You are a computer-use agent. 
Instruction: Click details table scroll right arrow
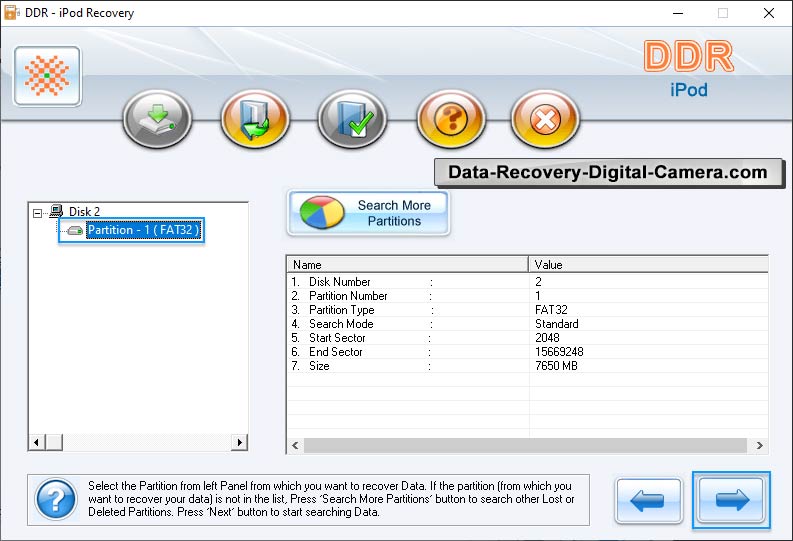point(760,445)
